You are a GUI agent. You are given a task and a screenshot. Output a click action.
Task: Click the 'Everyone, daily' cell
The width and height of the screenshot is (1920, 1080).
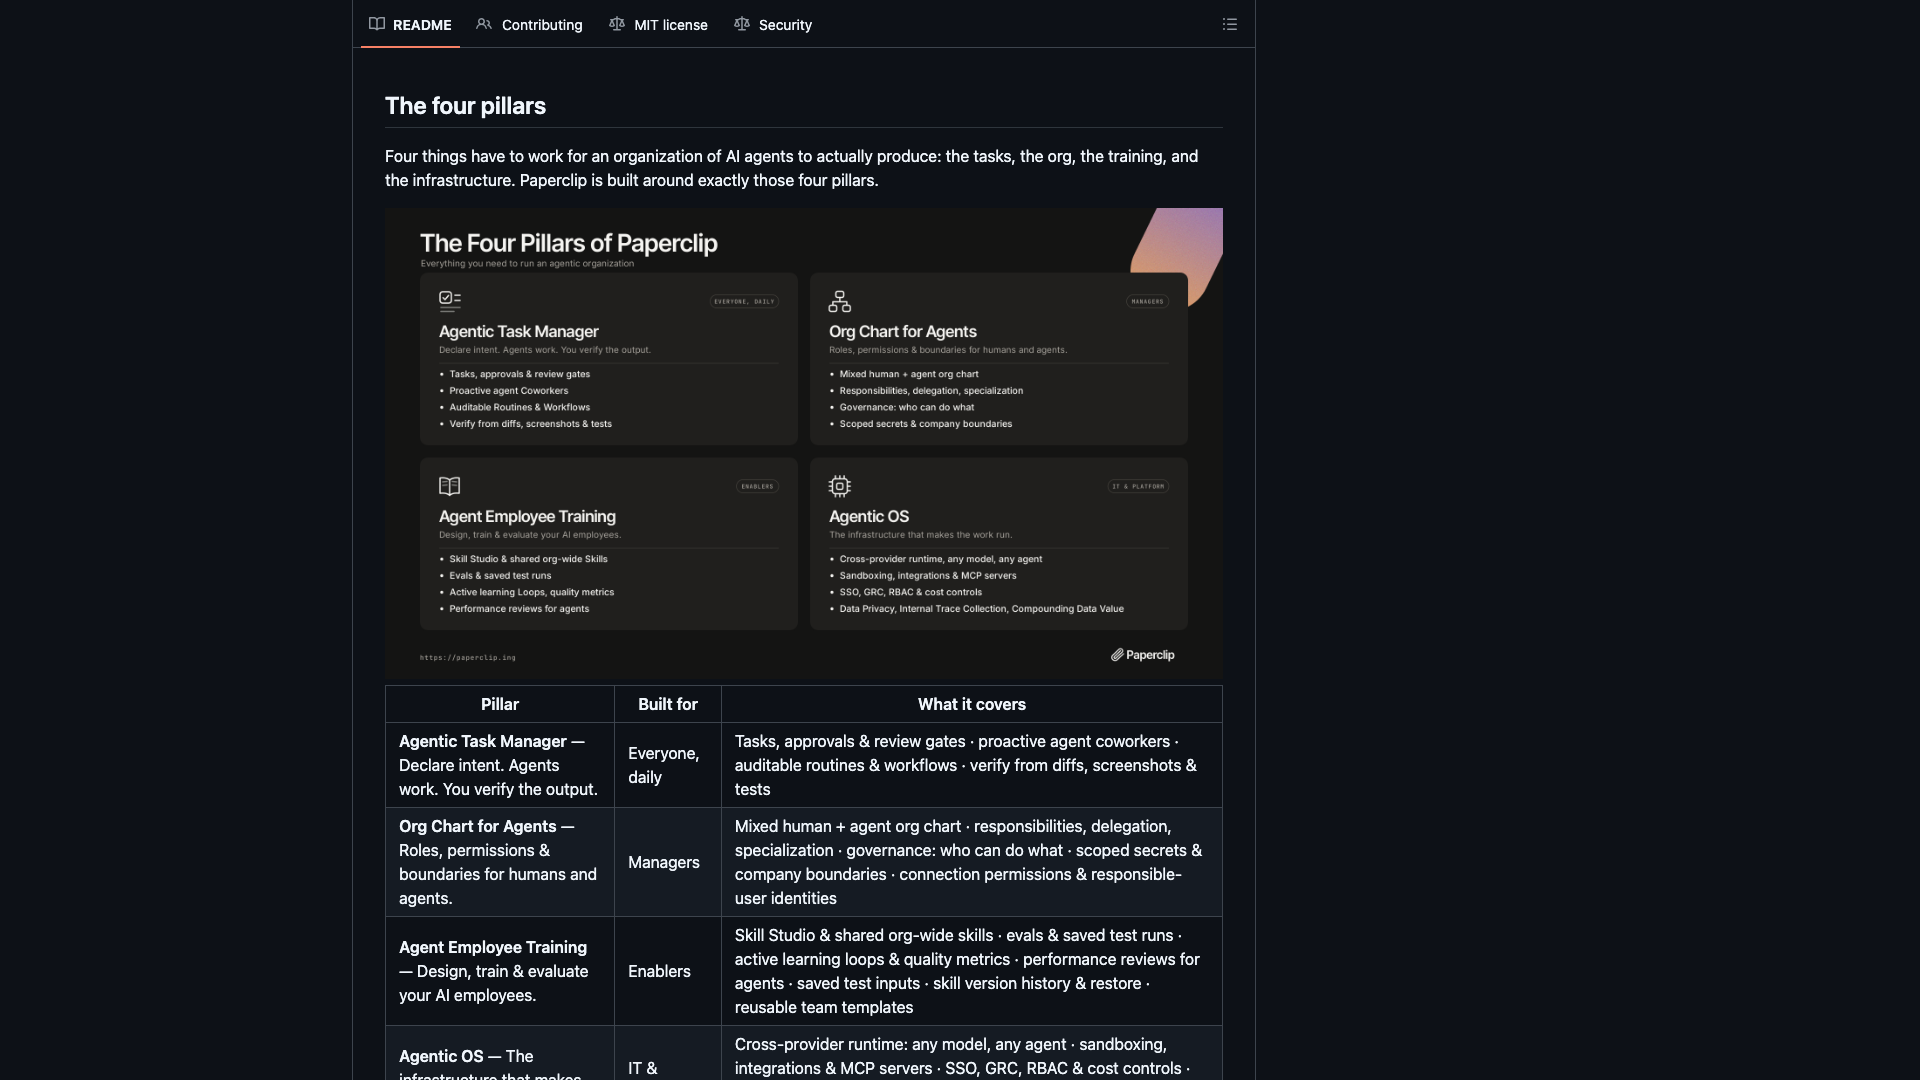click(x=668, y=765)
